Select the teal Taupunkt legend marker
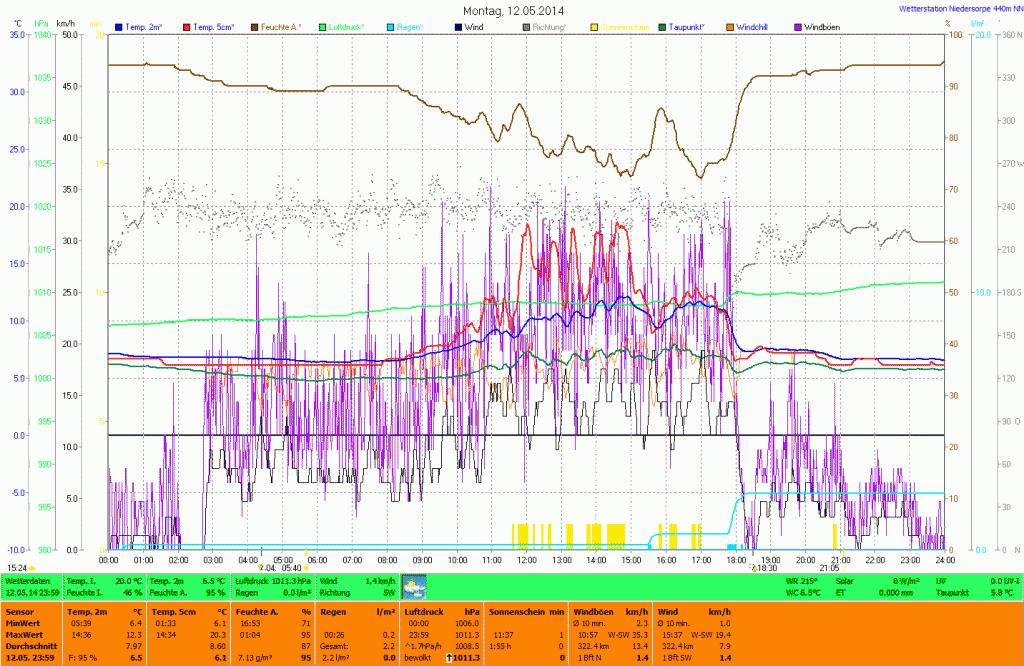Screen dimensions: 1024x666 click(x=662, y=25)
